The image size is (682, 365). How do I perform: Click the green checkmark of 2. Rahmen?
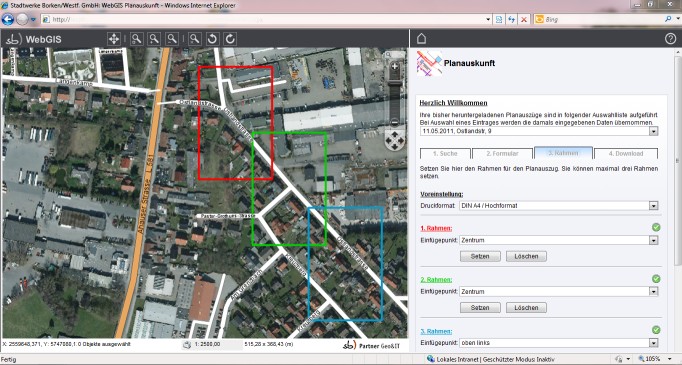coord(656,278)
